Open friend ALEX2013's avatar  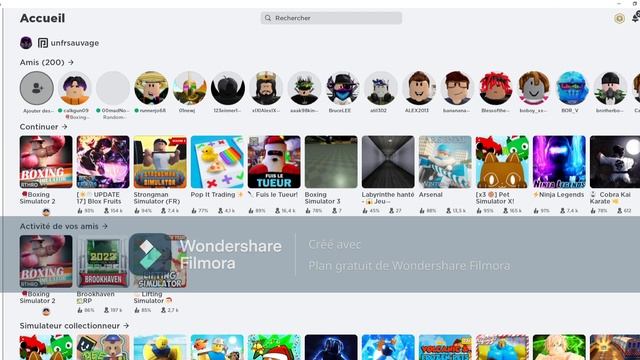point(419,88)
